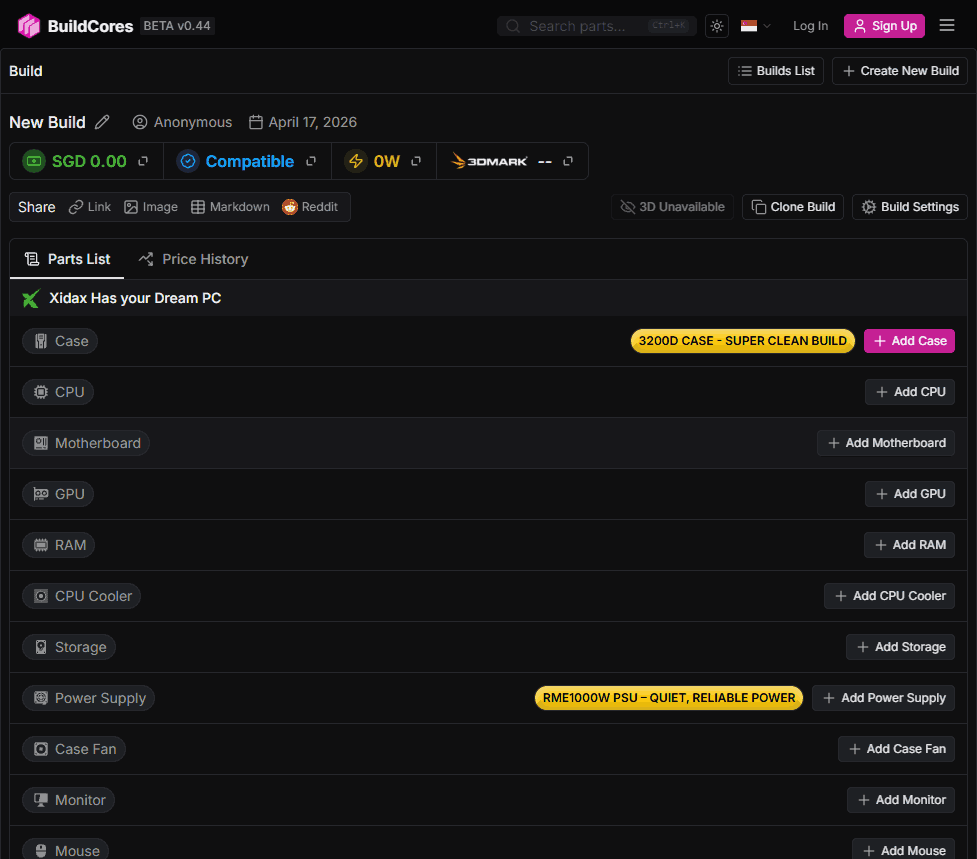Copy the build as Markdown

pyautogui.click(x=230, y=207)
